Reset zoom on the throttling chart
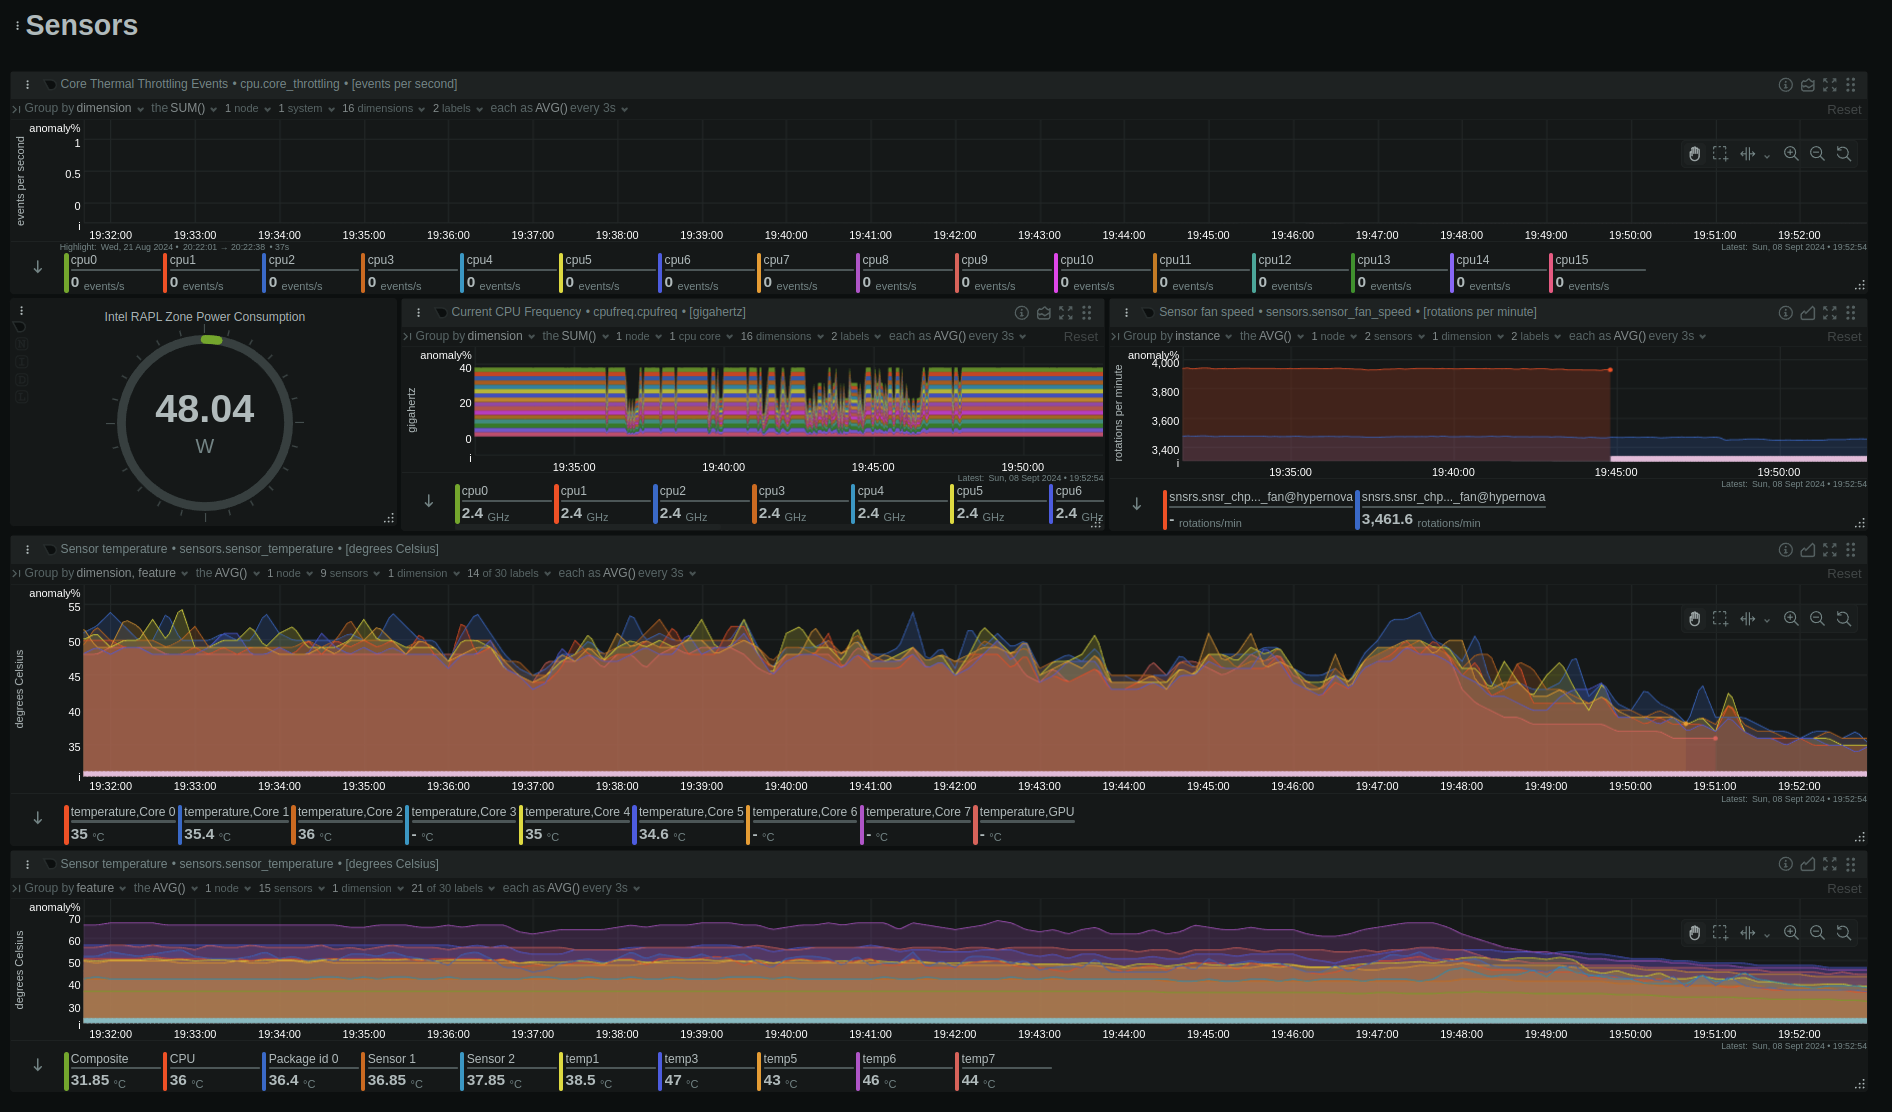 click(x=1843, y=154)
